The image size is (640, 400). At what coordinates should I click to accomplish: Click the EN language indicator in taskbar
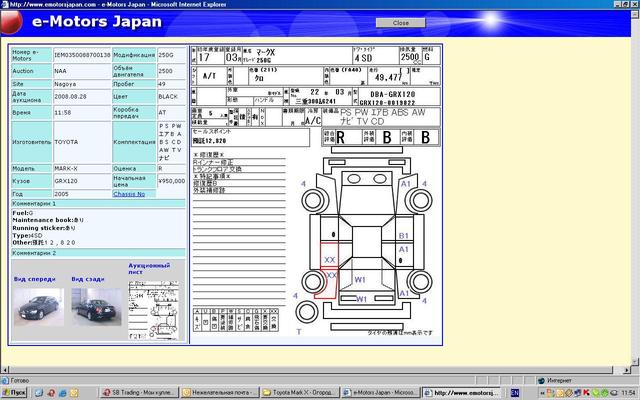[515, 393]
